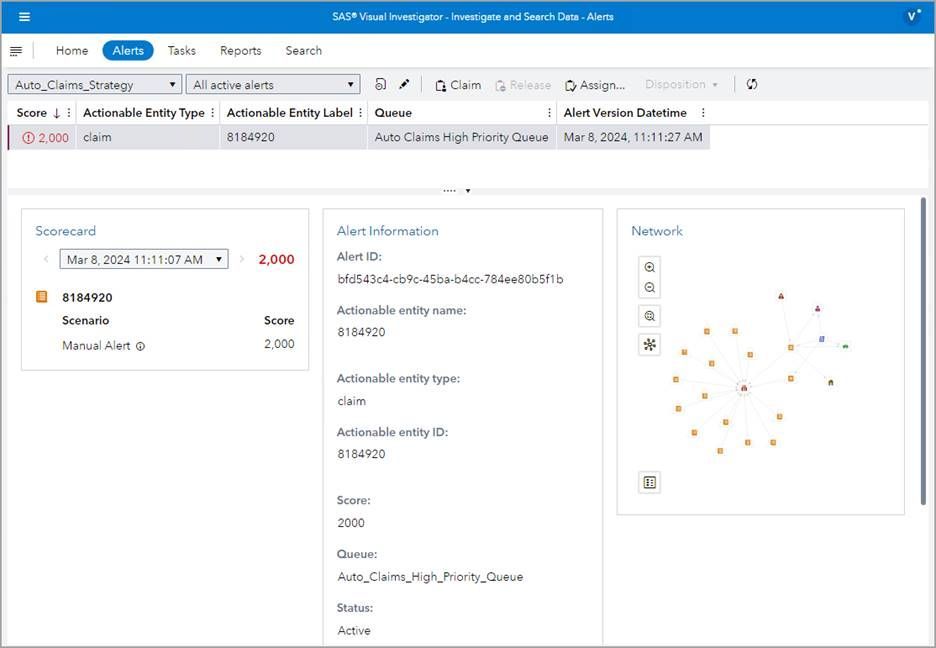
Task: Open the hamburger menu in the blue title bar
Action: [24, 17]
